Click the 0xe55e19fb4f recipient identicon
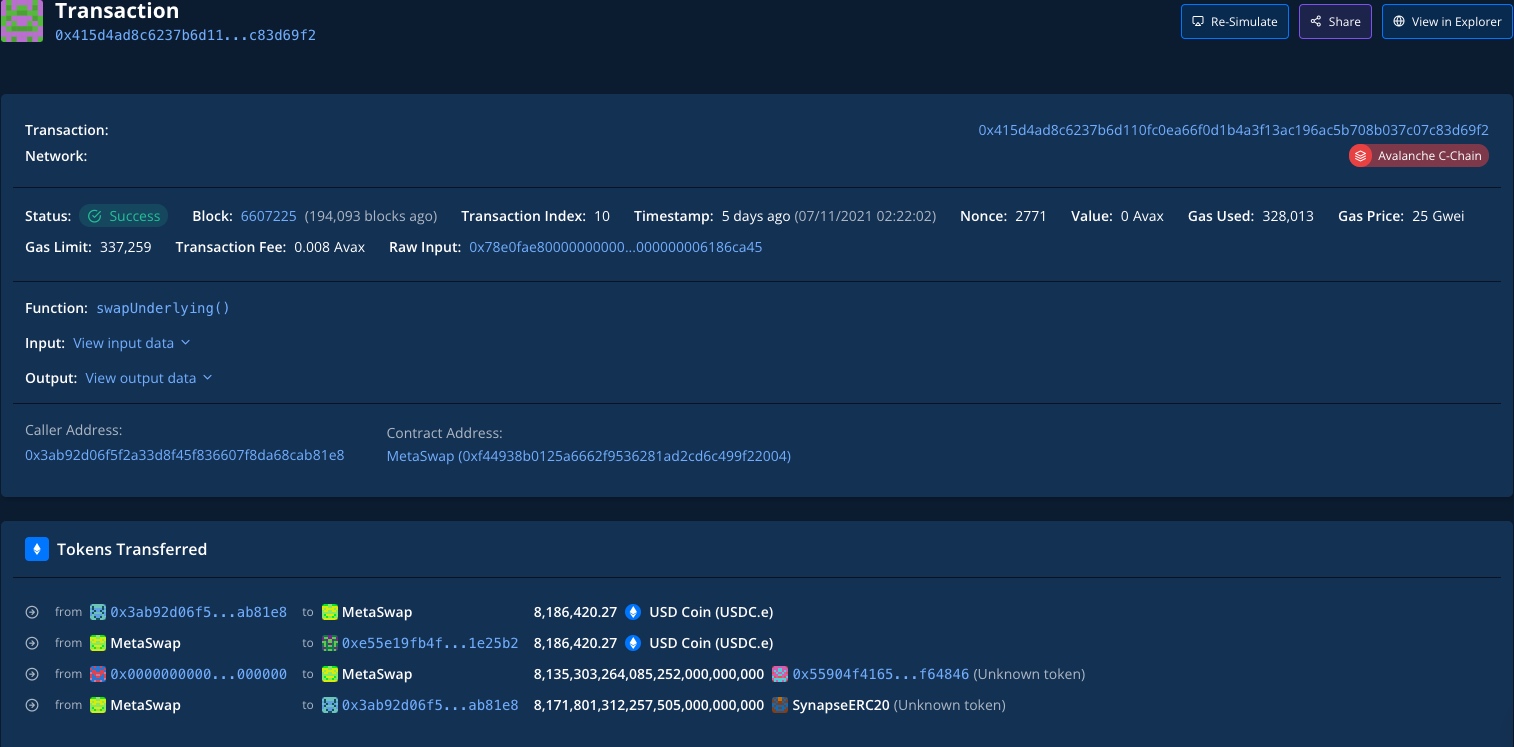Screen dimensions: 1514x747 [330, 643]
